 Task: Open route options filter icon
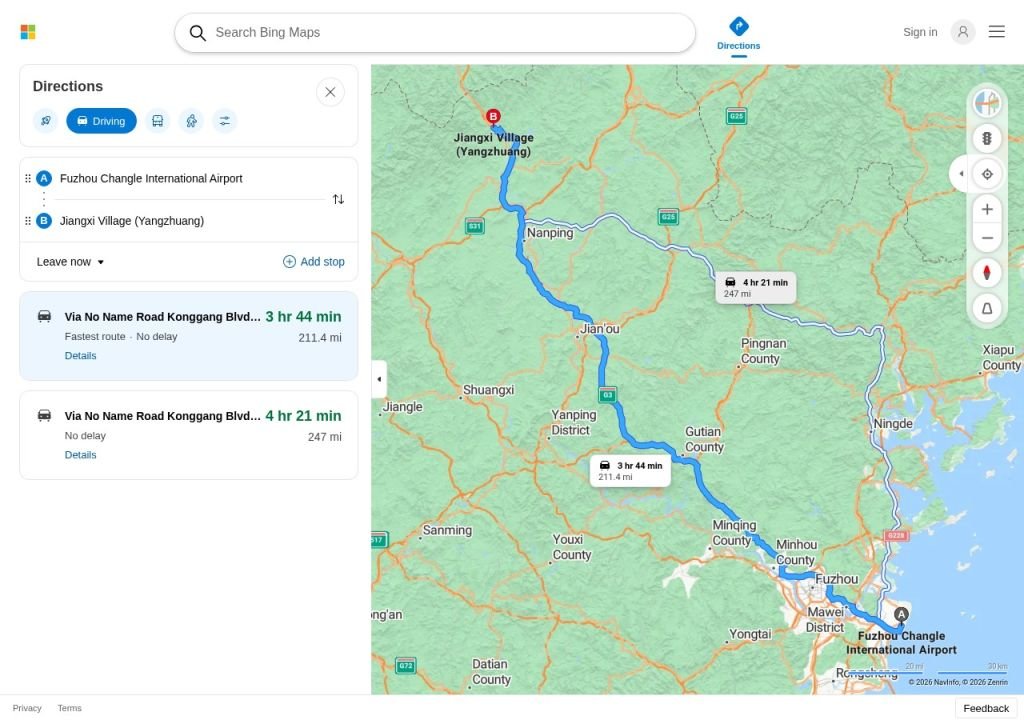click(x=225, y=121)
